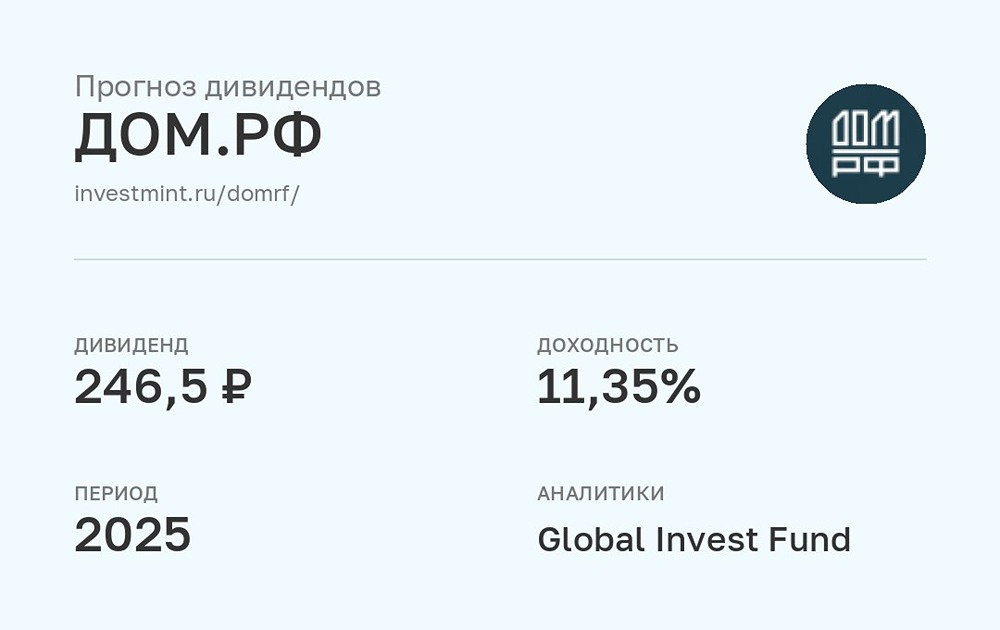This screenshot has height=630, width=1000.
Task: Click the horizontal divider line
Action: [x=500, y=260]
